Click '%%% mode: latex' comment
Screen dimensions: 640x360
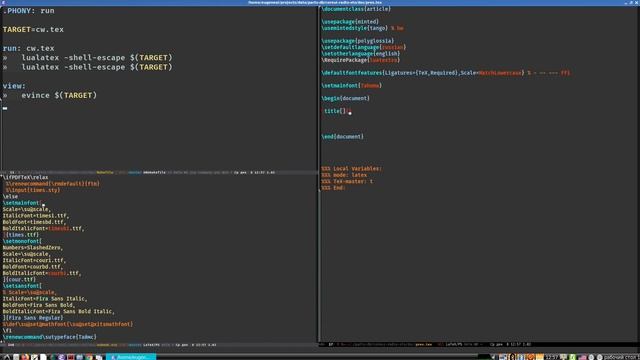pos(344,175)
